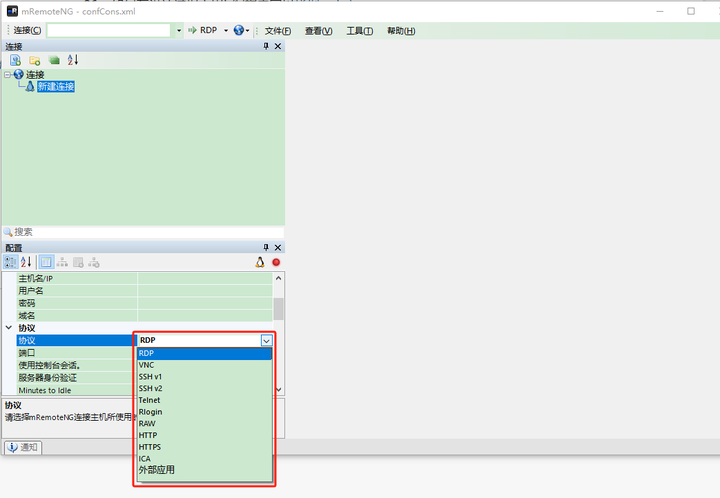This screenshot has height=498, width=720.
Task: Click the config grid scroll down arrow
Action: (278, 390)
